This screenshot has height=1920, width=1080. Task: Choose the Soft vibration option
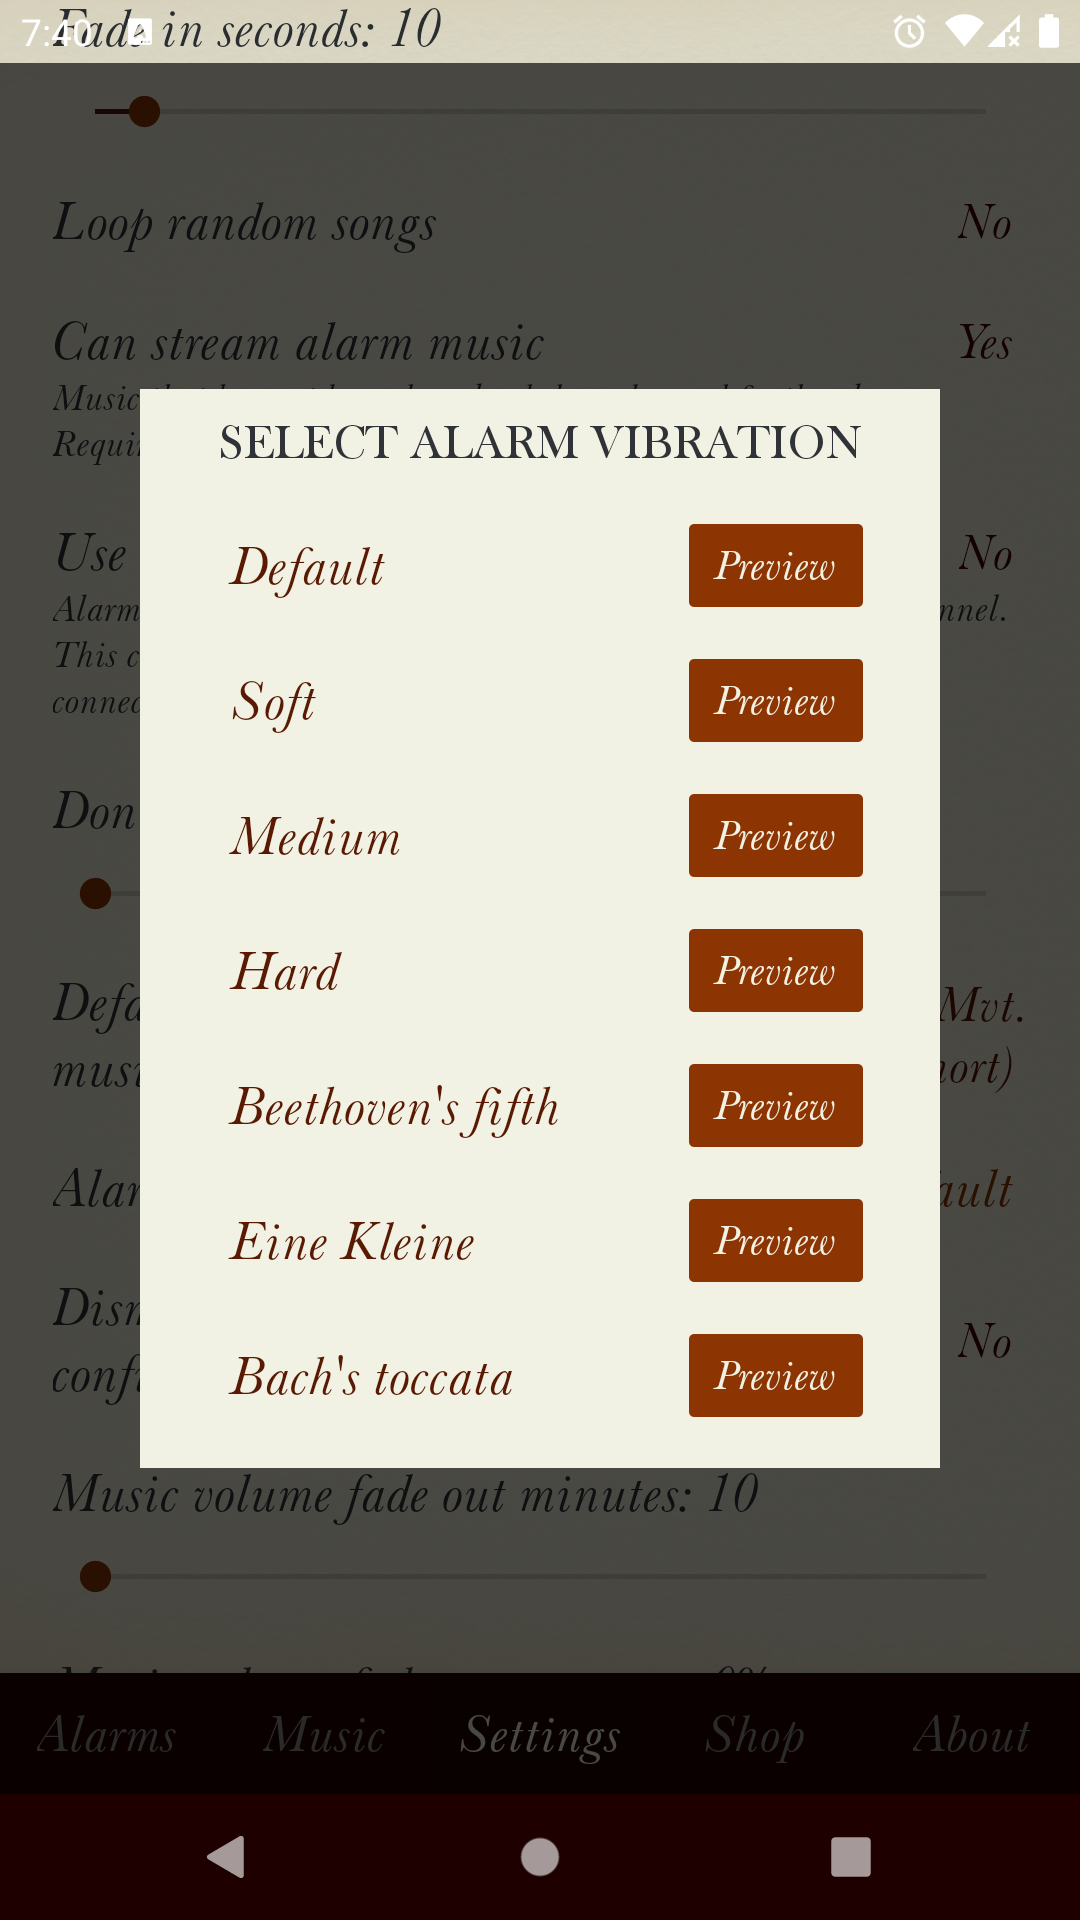pyautogui.click(x=273, y=702)
